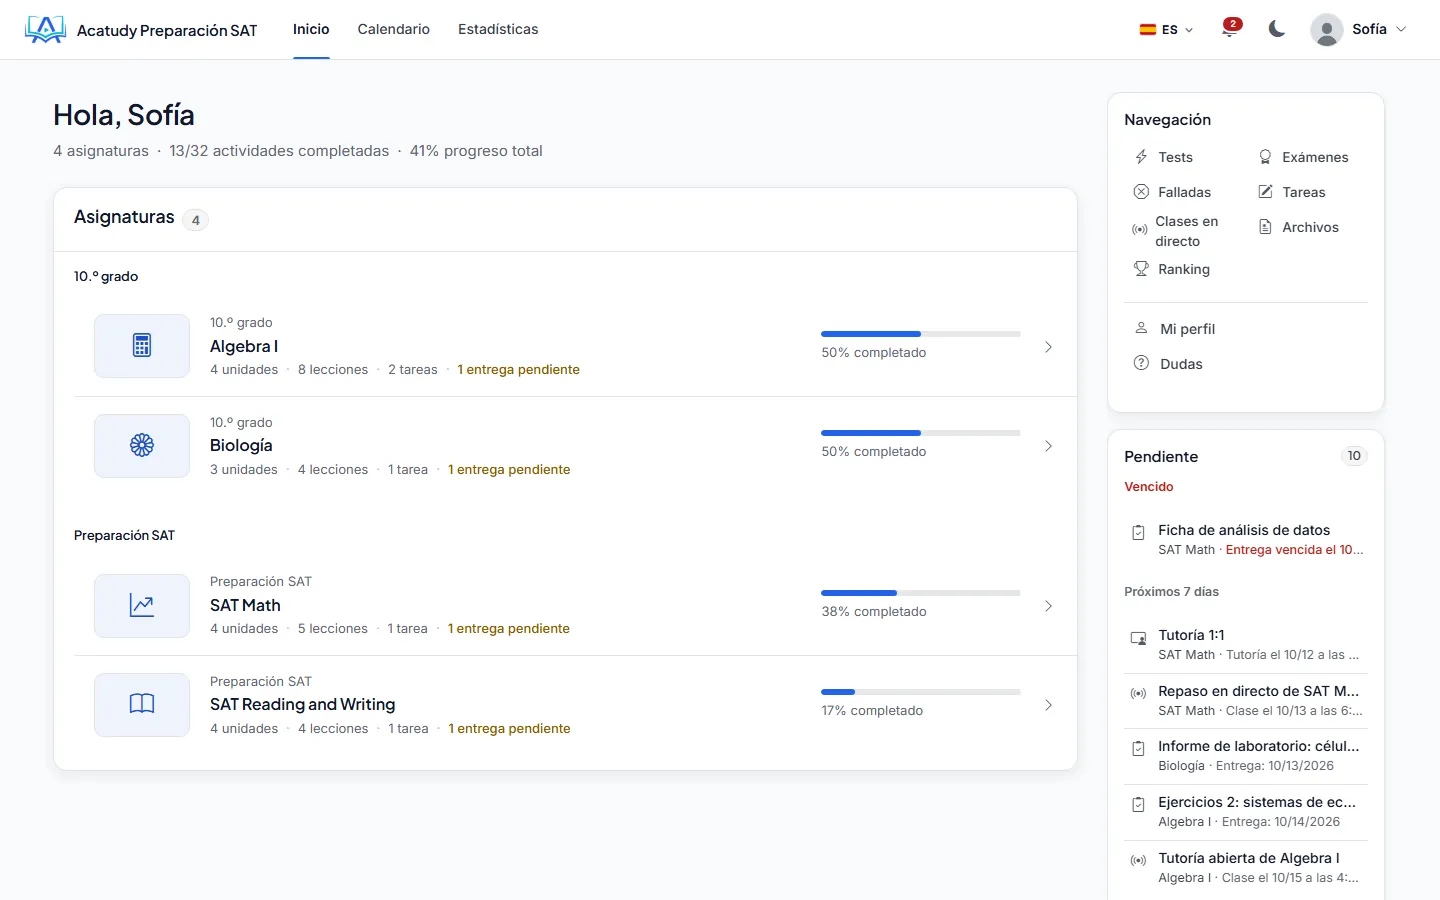The image size is (1440, 900).
Task: Switch to the Calendario tab
Action: 394,29
